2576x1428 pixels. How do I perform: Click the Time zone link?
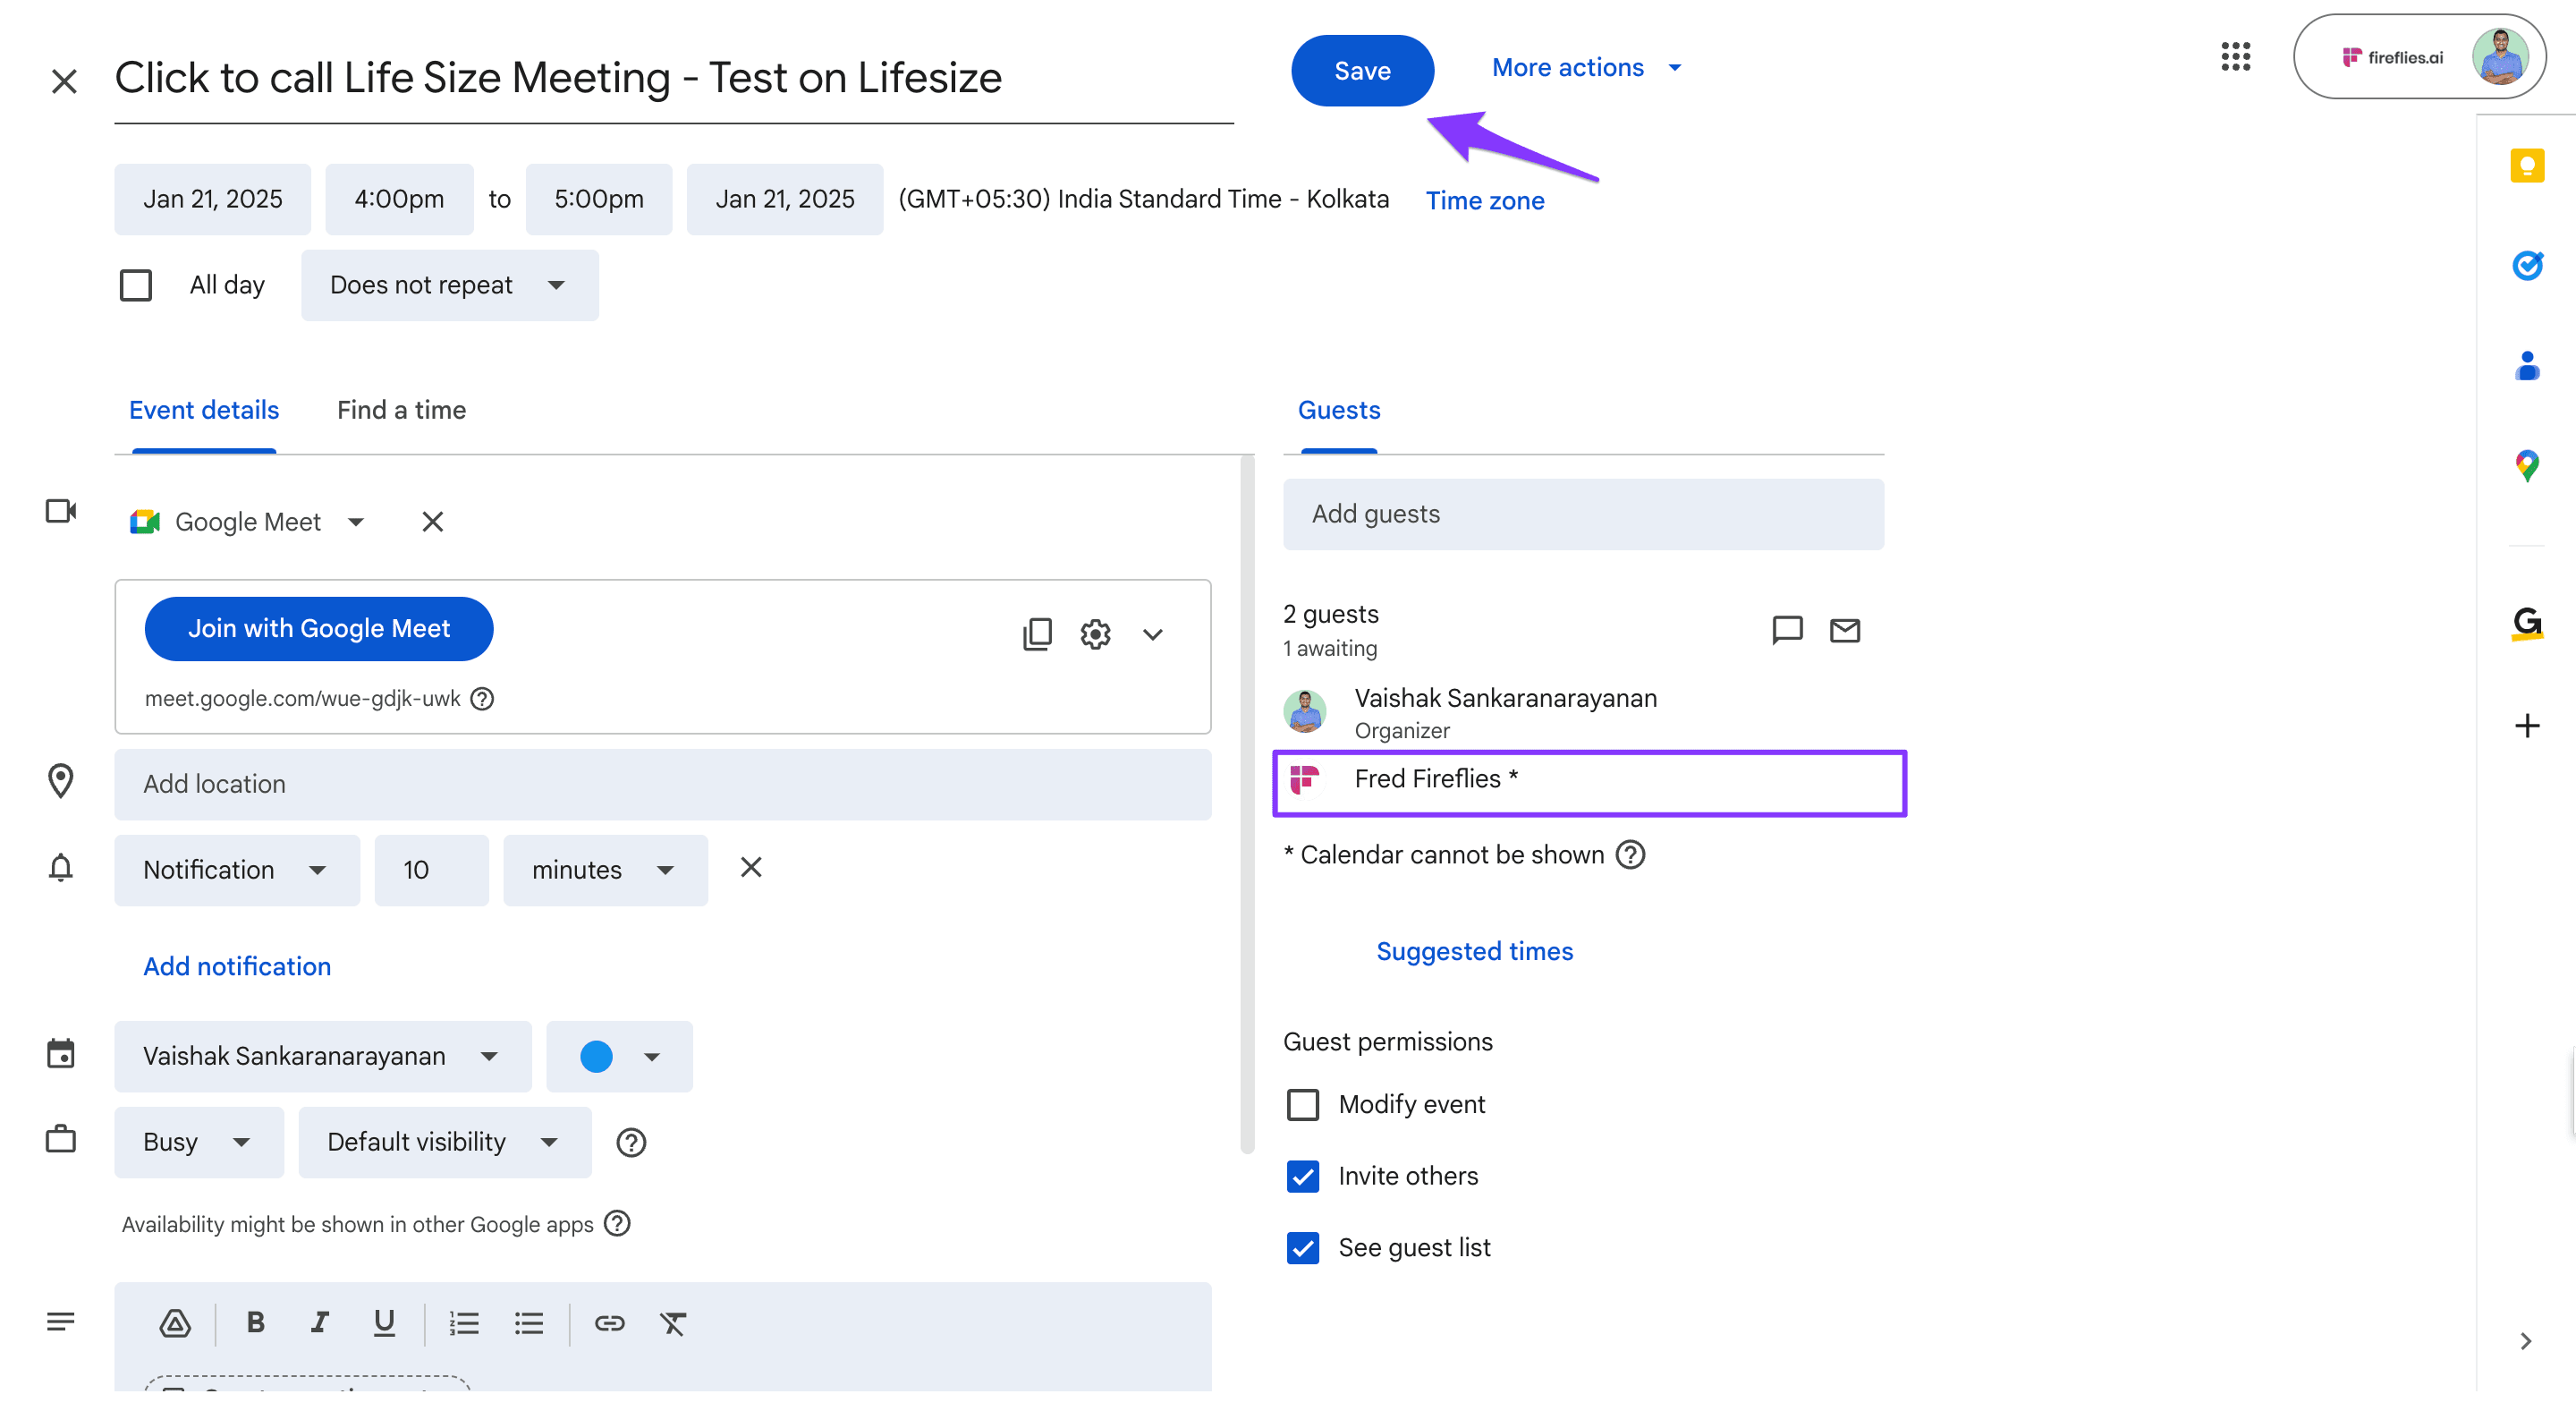1485,201
